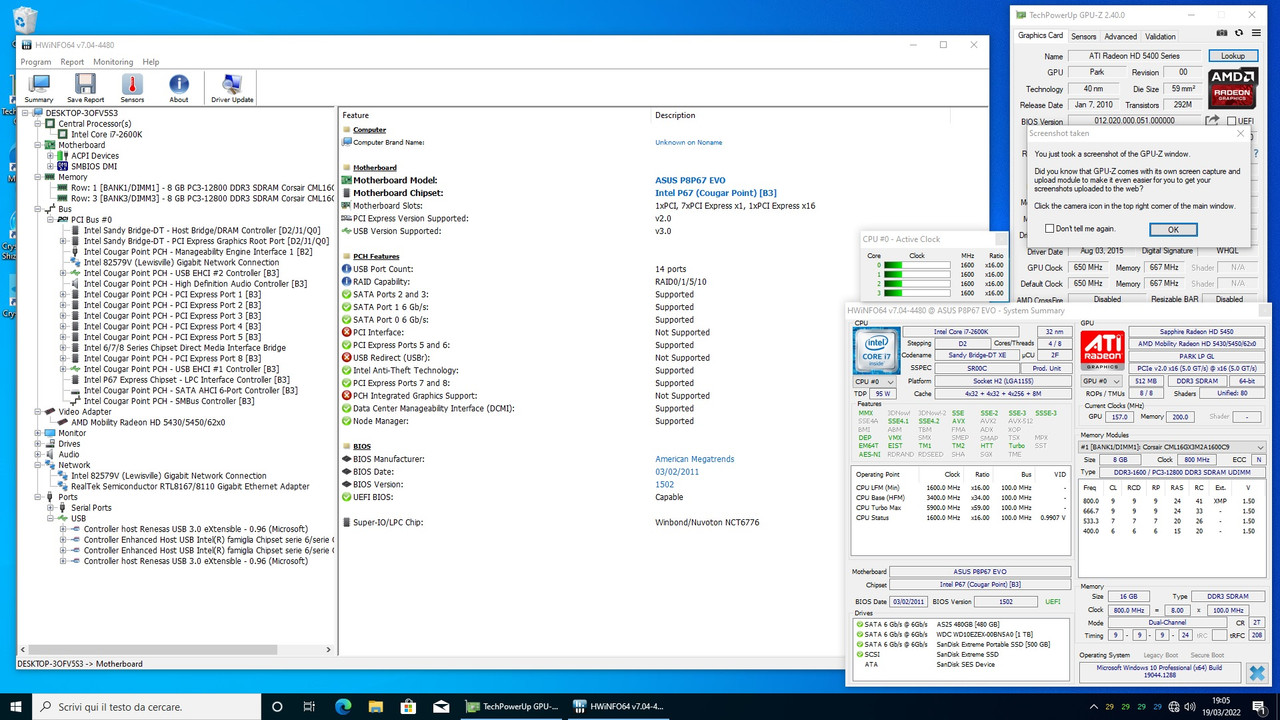Screen dimensions: 1280x720
Task: Open the Report menu in HWiNFO64
Action: 72,62
